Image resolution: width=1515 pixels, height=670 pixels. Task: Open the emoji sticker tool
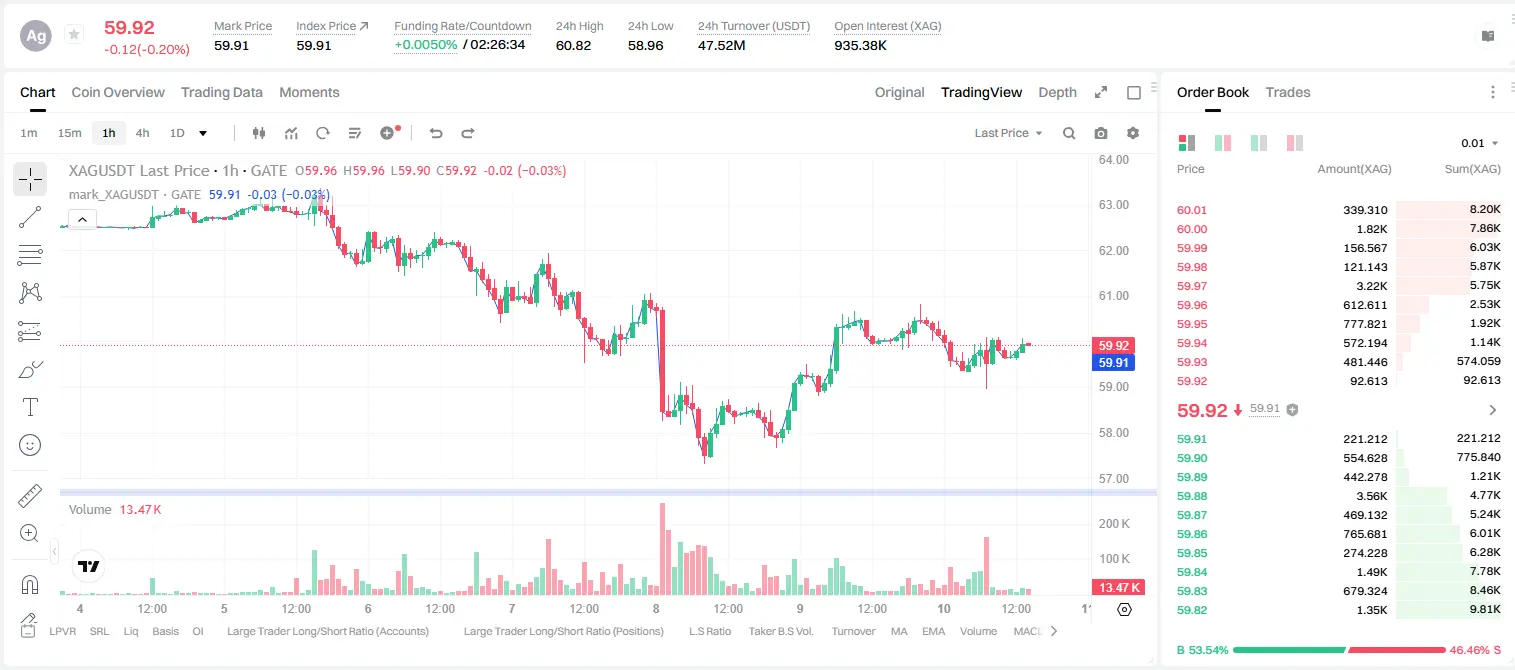[30, 445]
